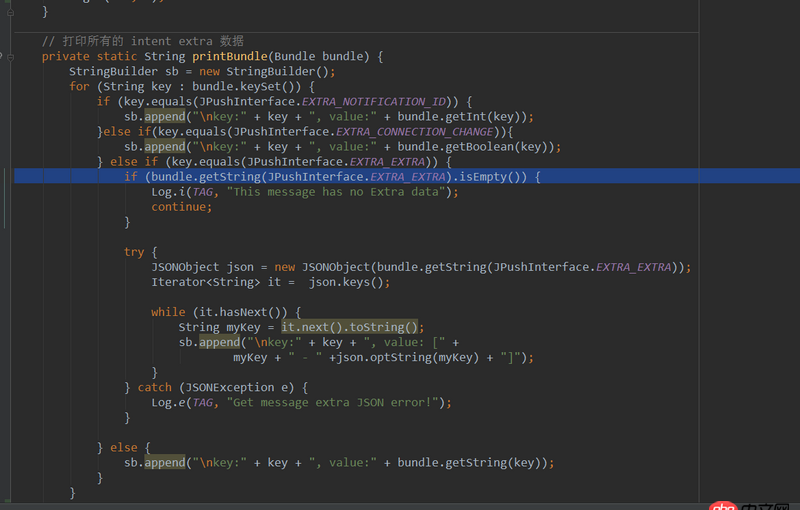Click the continue keyword

(x=181, y=207)
